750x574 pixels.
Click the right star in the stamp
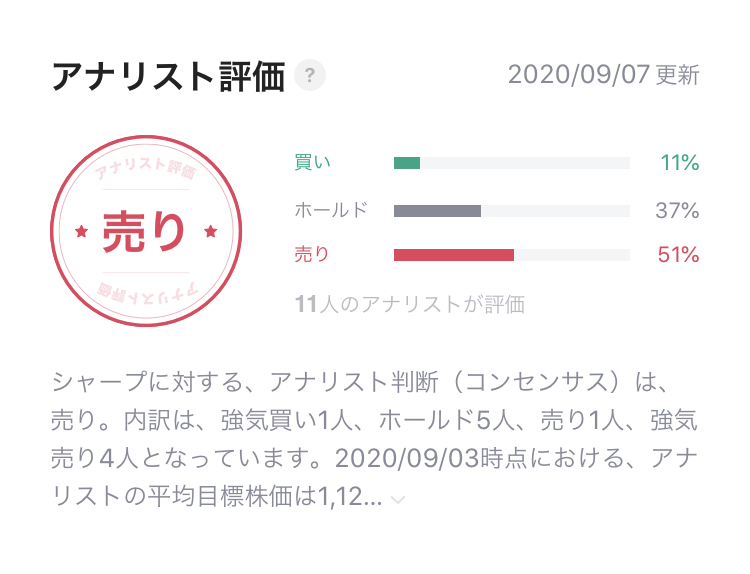(210, 232)
